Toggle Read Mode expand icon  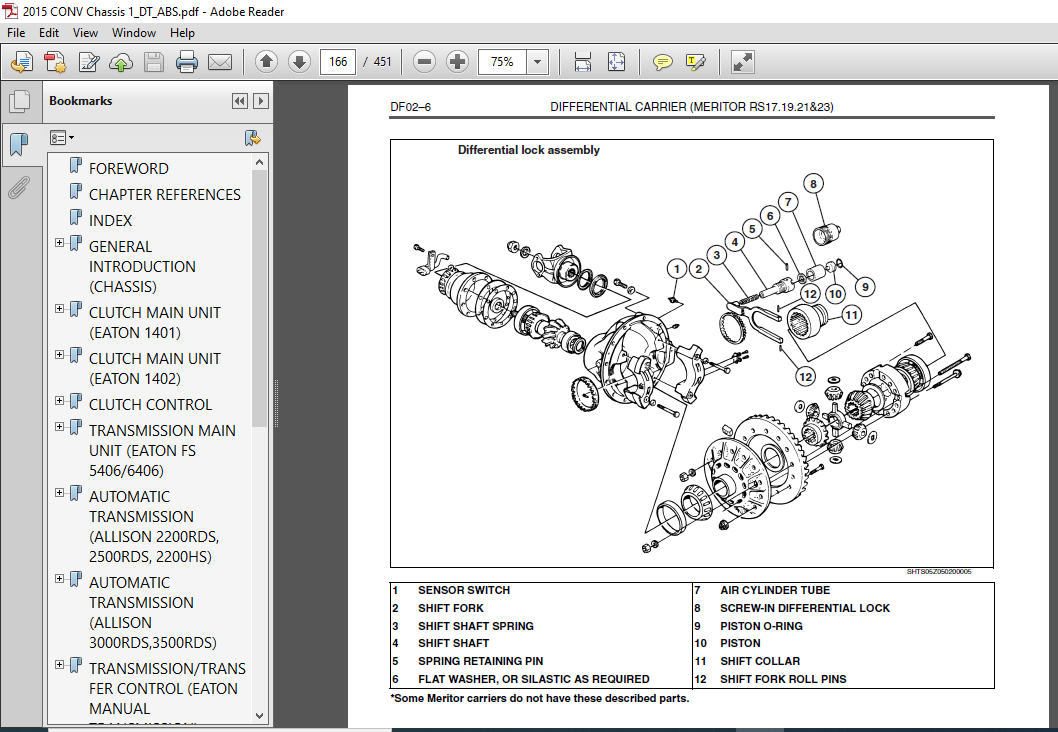tap(743, 62)
